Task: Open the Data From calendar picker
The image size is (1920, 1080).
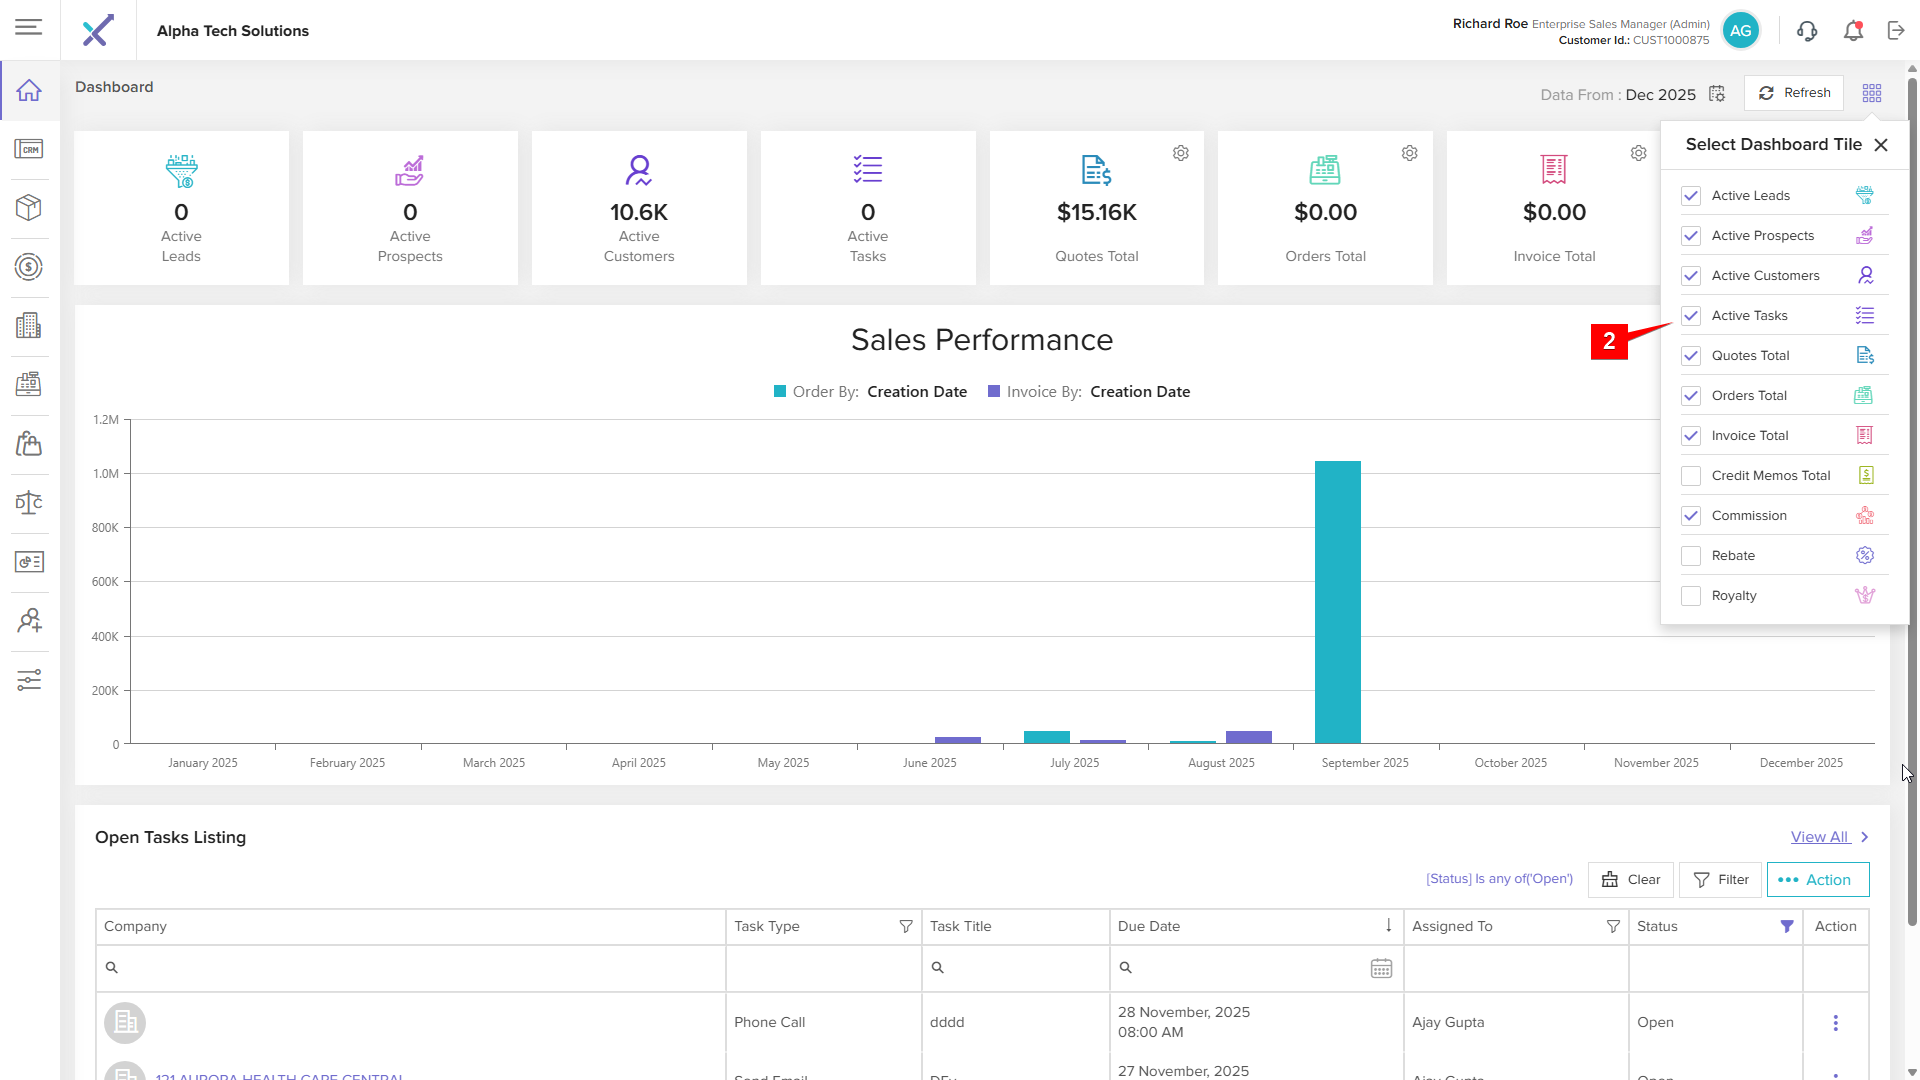Action: tap(1717, 94)
